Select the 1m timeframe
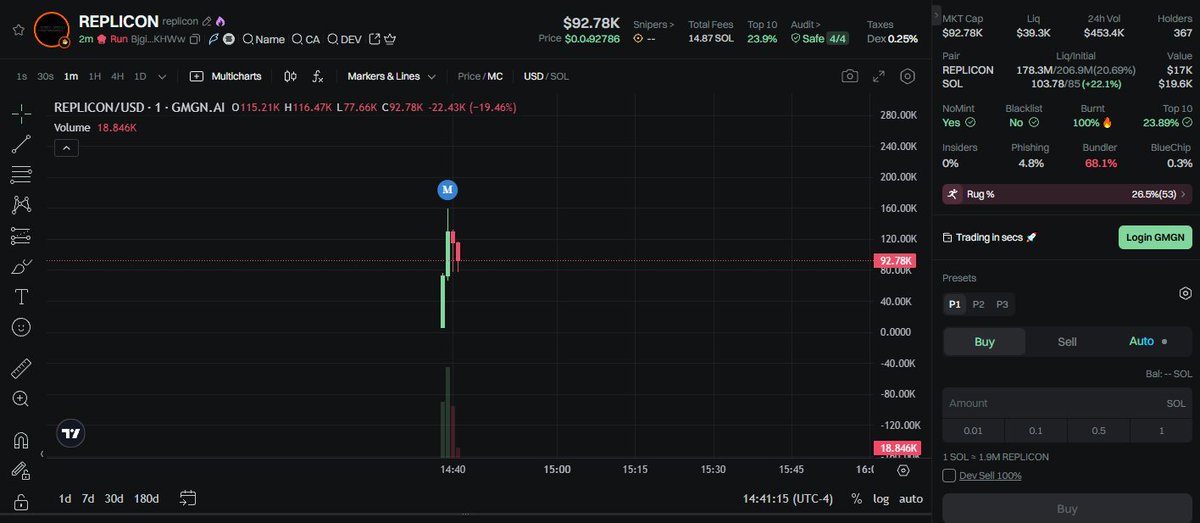 pyautogui.click(x=71, y=76)
